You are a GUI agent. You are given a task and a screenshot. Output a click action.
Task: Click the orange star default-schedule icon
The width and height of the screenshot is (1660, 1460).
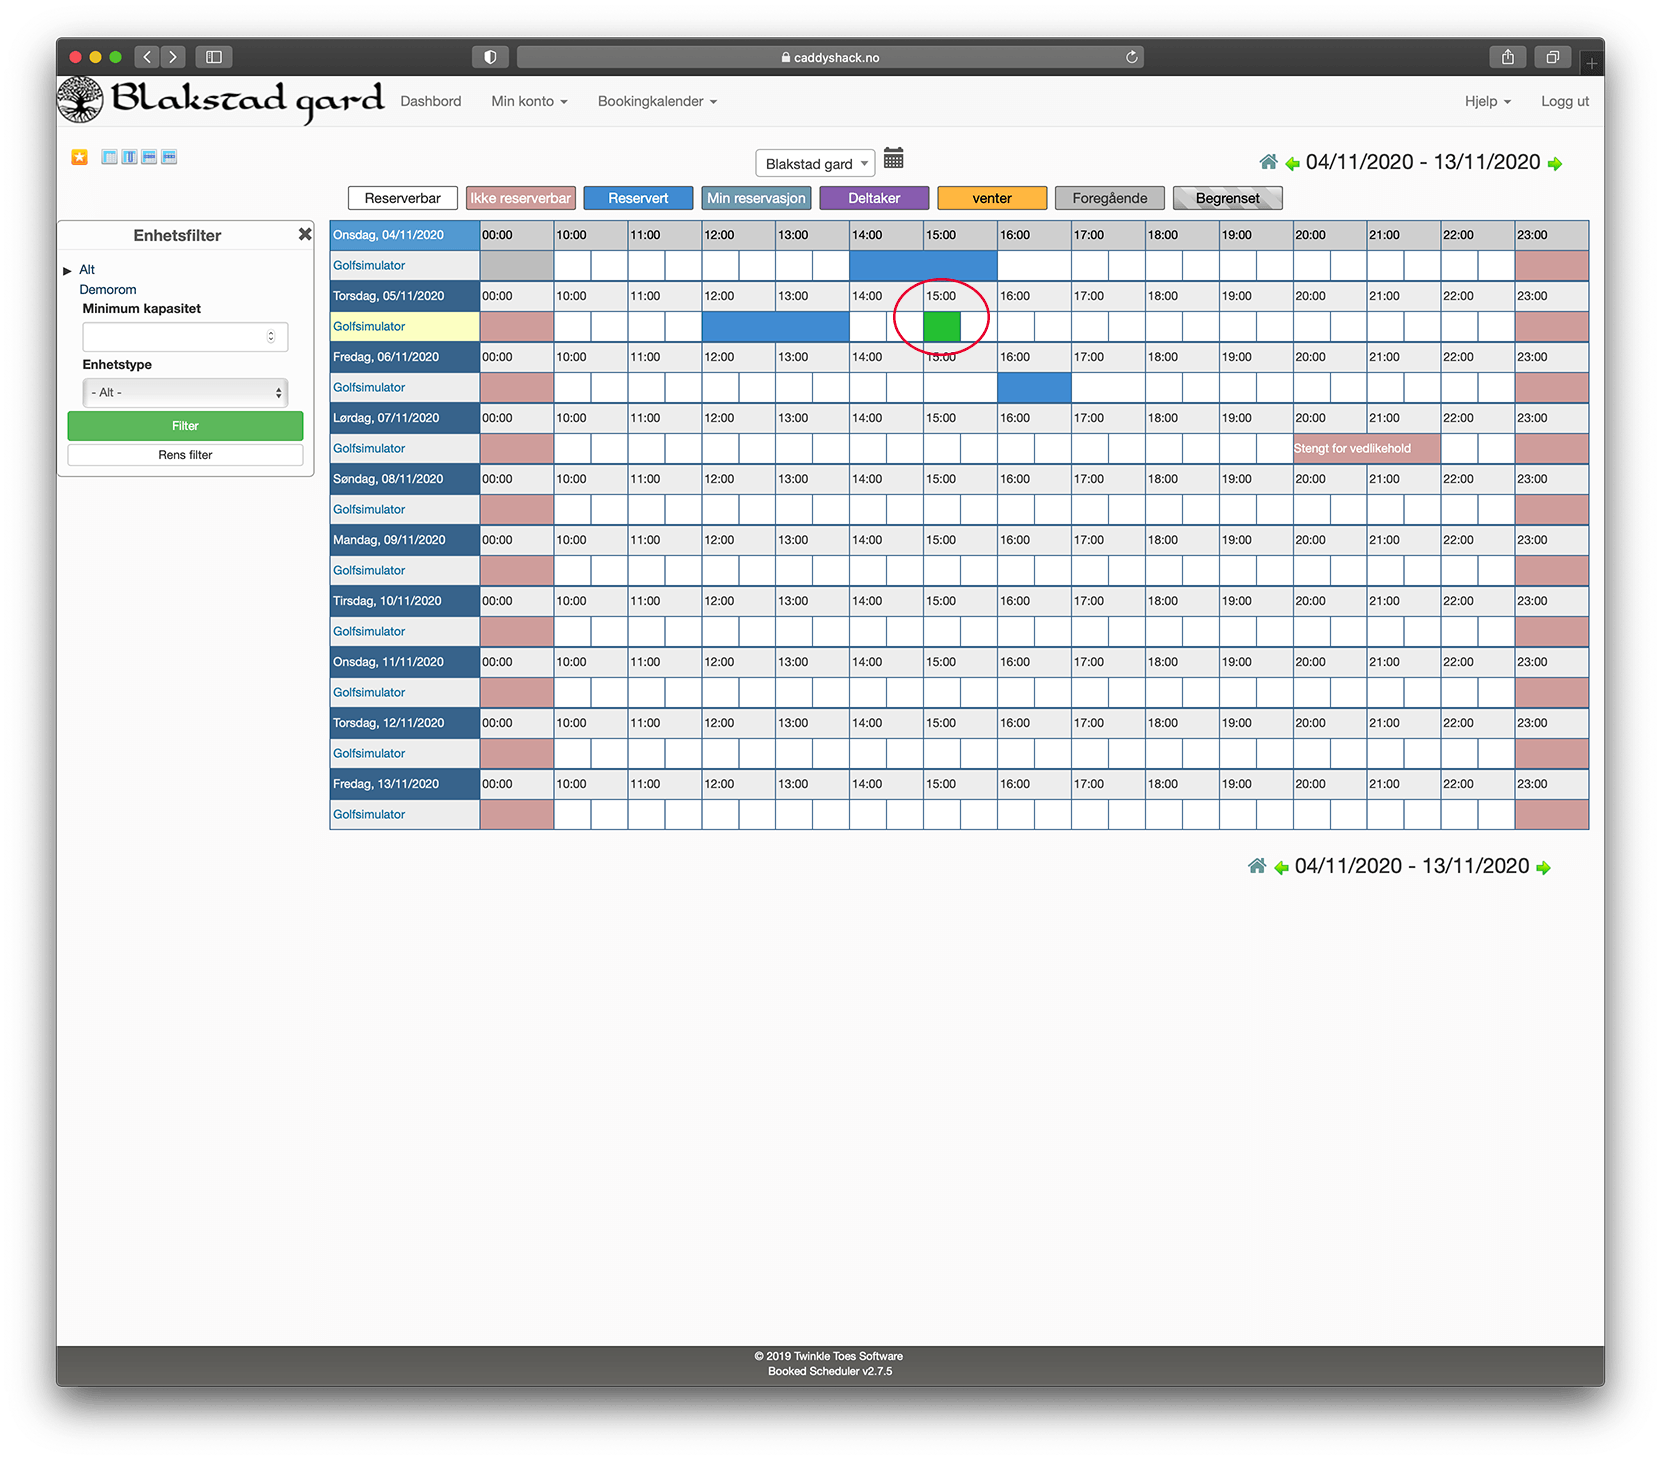(80, 157)
